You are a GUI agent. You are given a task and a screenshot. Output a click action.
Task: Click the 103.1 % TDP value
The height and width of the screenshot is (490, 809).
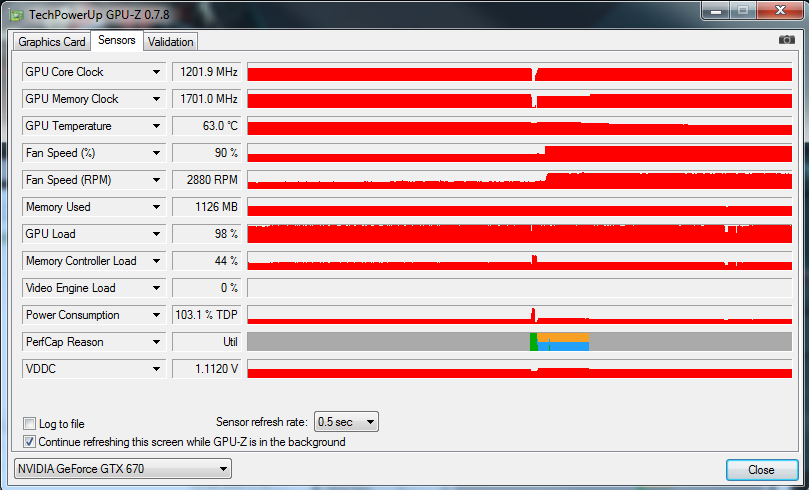(206, 315)
